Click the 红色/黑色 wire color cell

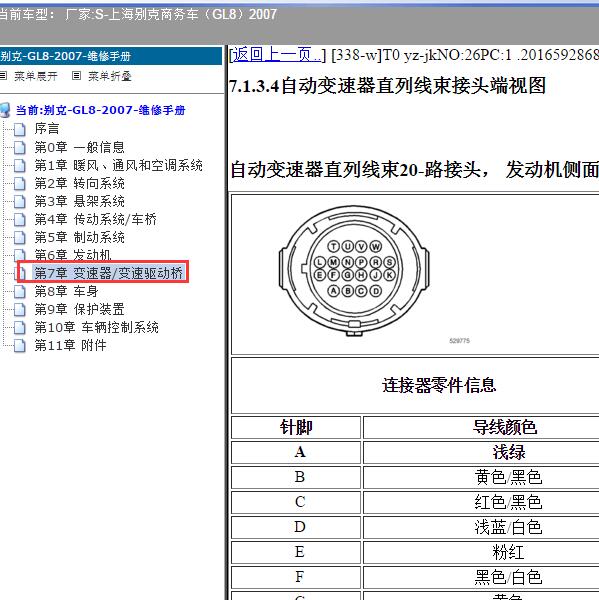pos(508,502)
